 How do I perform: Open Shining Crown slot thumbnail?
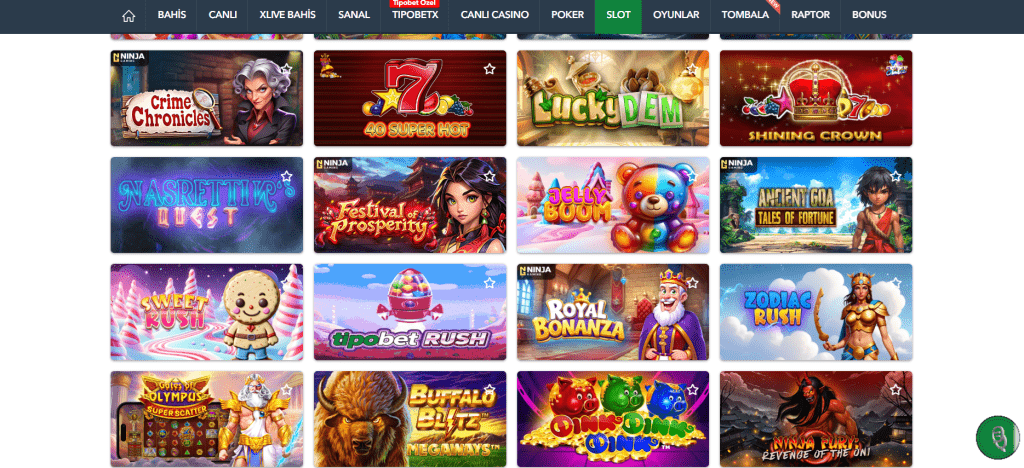click(816, 98)
